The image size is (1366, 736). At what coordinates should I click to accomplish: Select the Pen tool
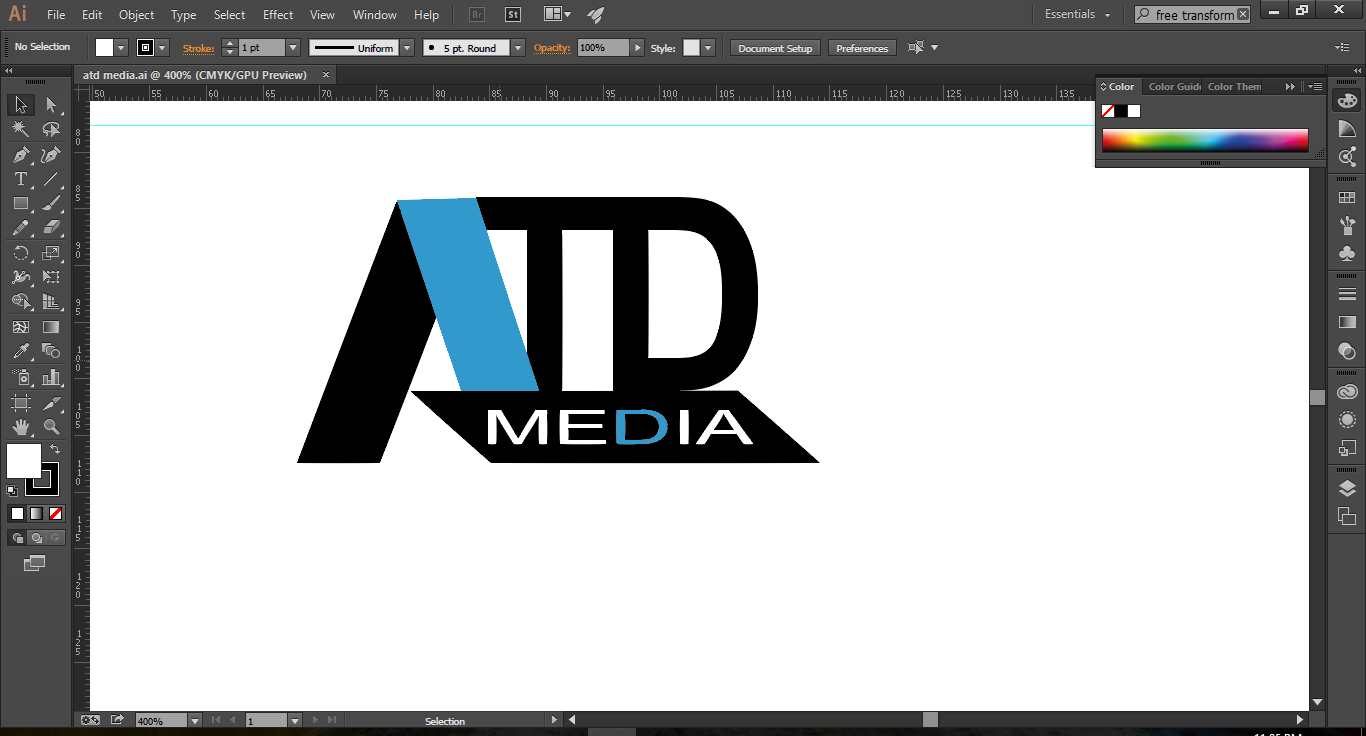point(20,155)
